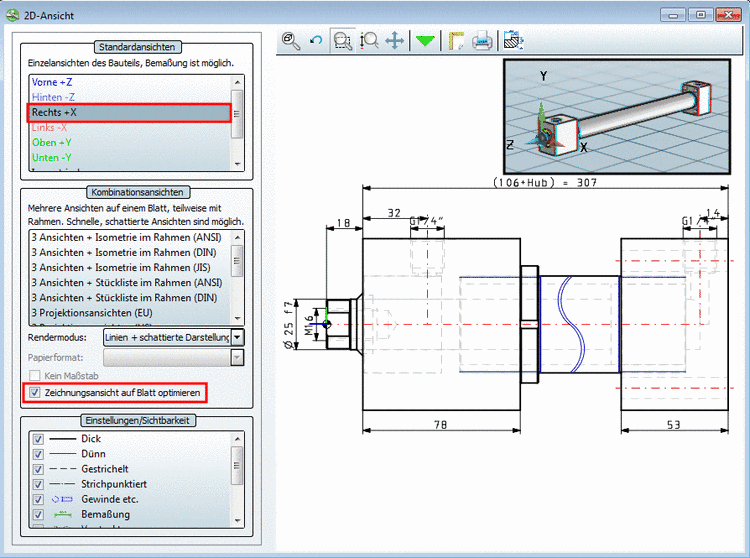Click the Standardansichten list scrollbar thumb

(x=237, y=114)
